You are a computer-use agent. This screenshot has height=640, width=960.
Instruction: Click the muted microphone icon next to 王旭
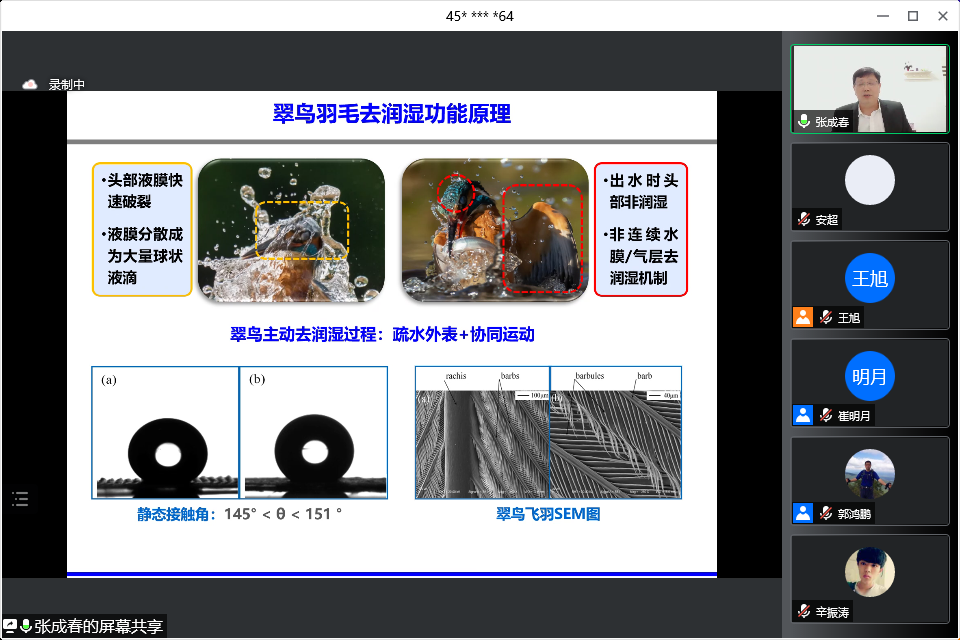click(x=826, y=317)
